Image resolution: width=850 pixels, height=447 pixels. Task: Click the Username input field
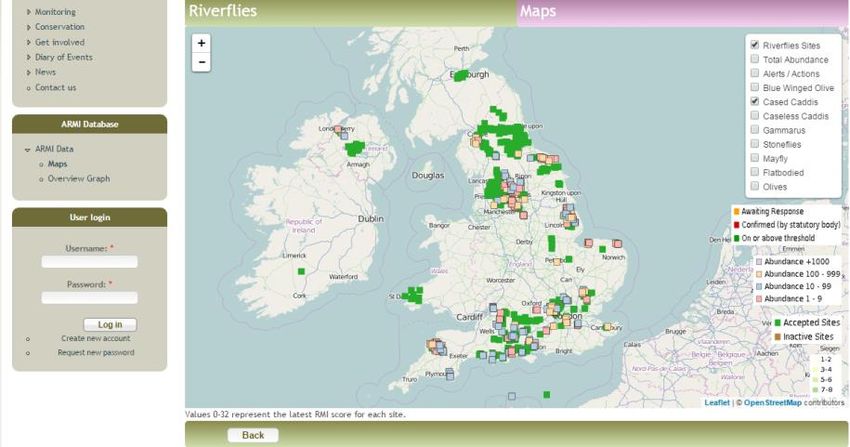click(89, 262)
